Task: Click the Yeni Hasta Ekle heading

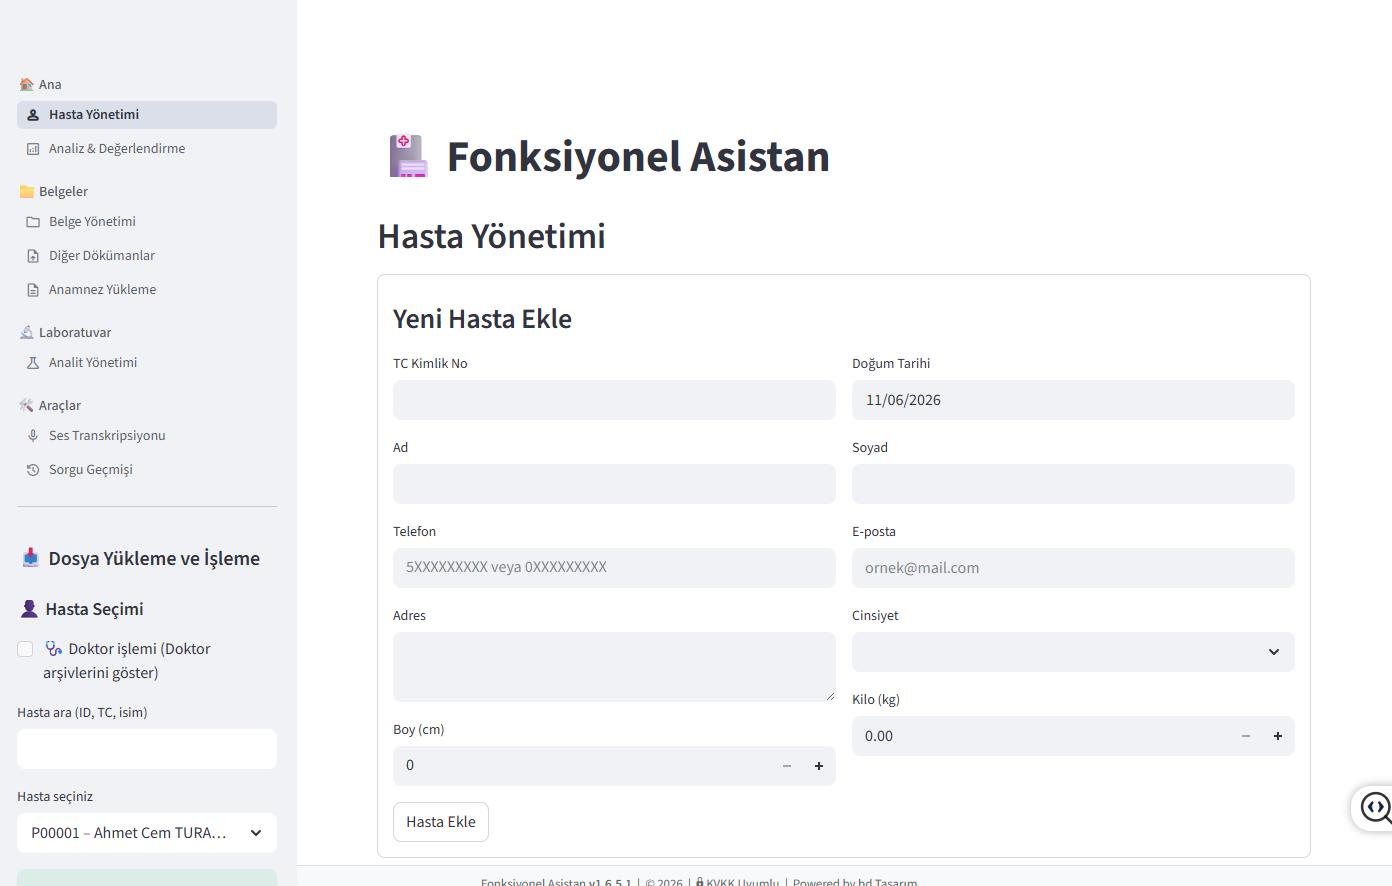Action: [x=482, y=319]
